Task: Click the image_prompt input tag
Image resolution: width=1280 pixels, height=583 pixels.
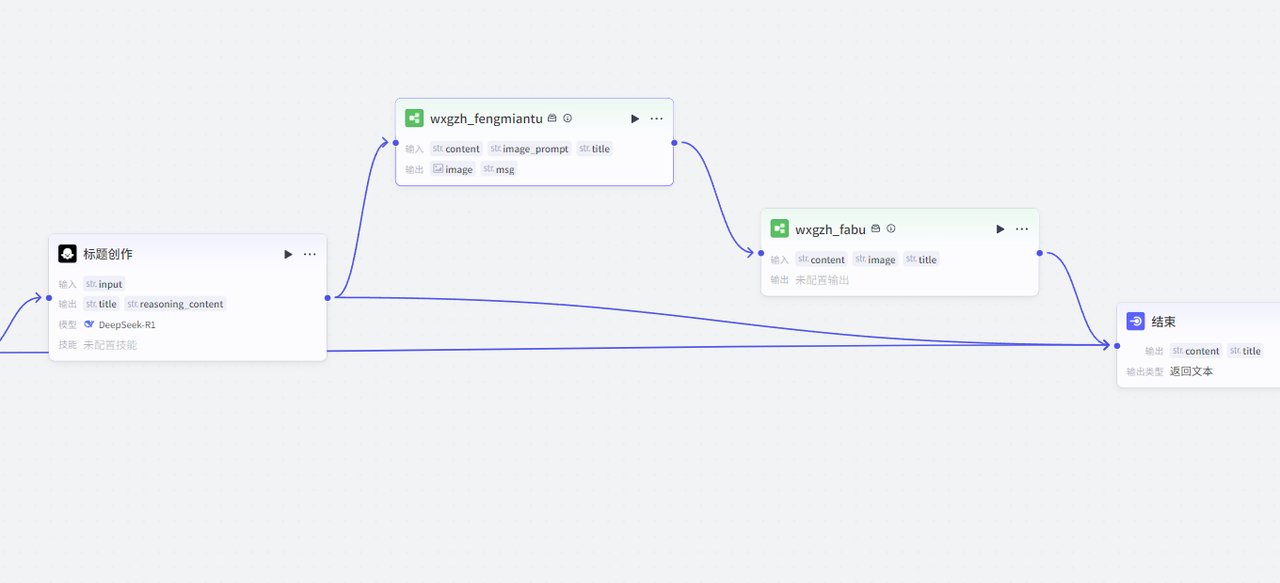Action: pos(529,149)
